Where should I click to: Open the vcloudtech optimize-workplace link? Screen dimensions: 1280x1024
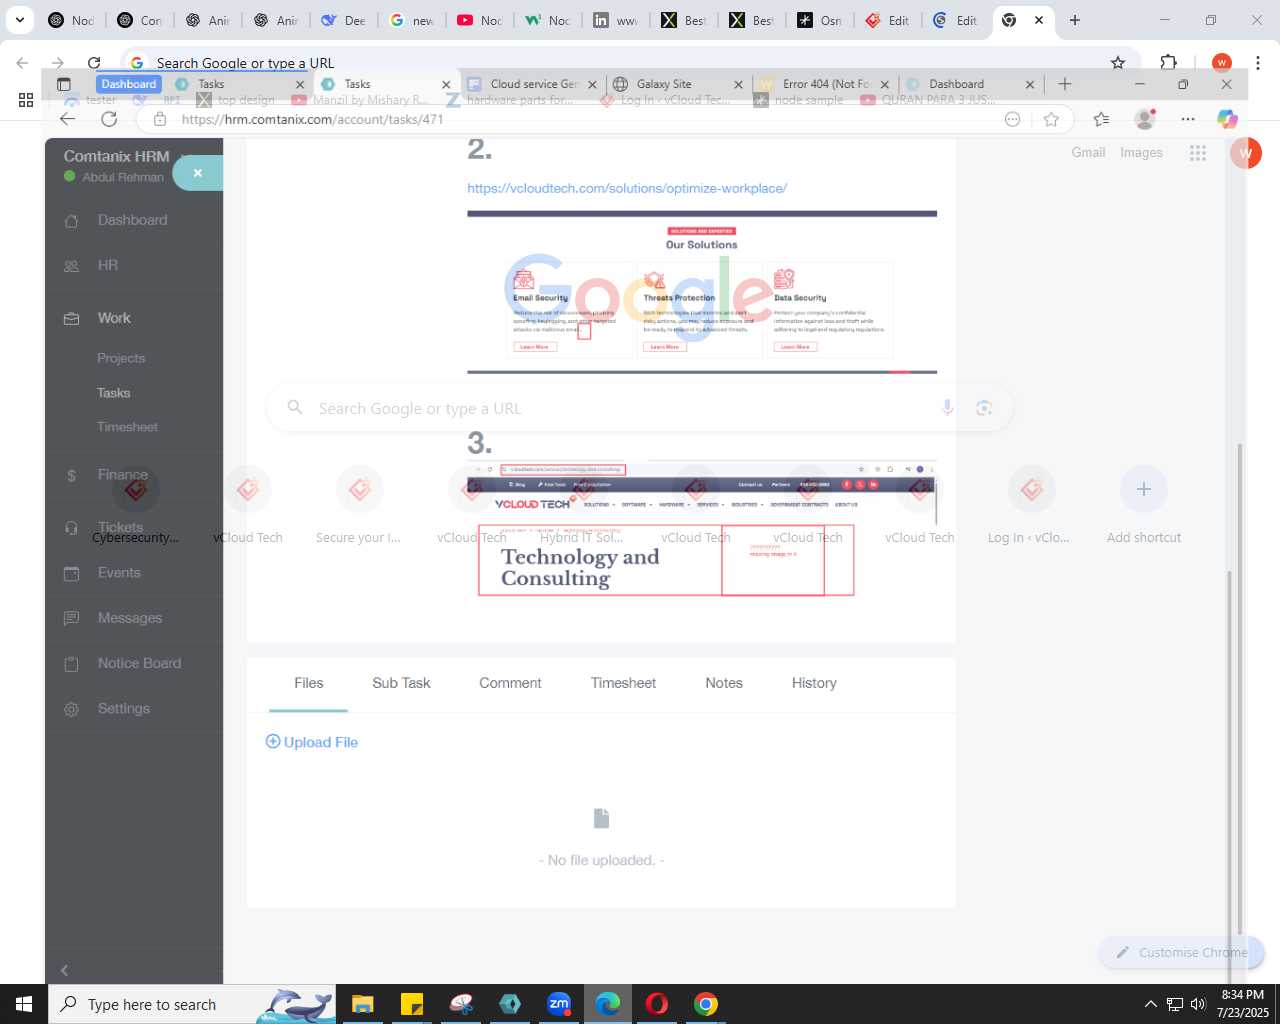click(x=627, y=188)
